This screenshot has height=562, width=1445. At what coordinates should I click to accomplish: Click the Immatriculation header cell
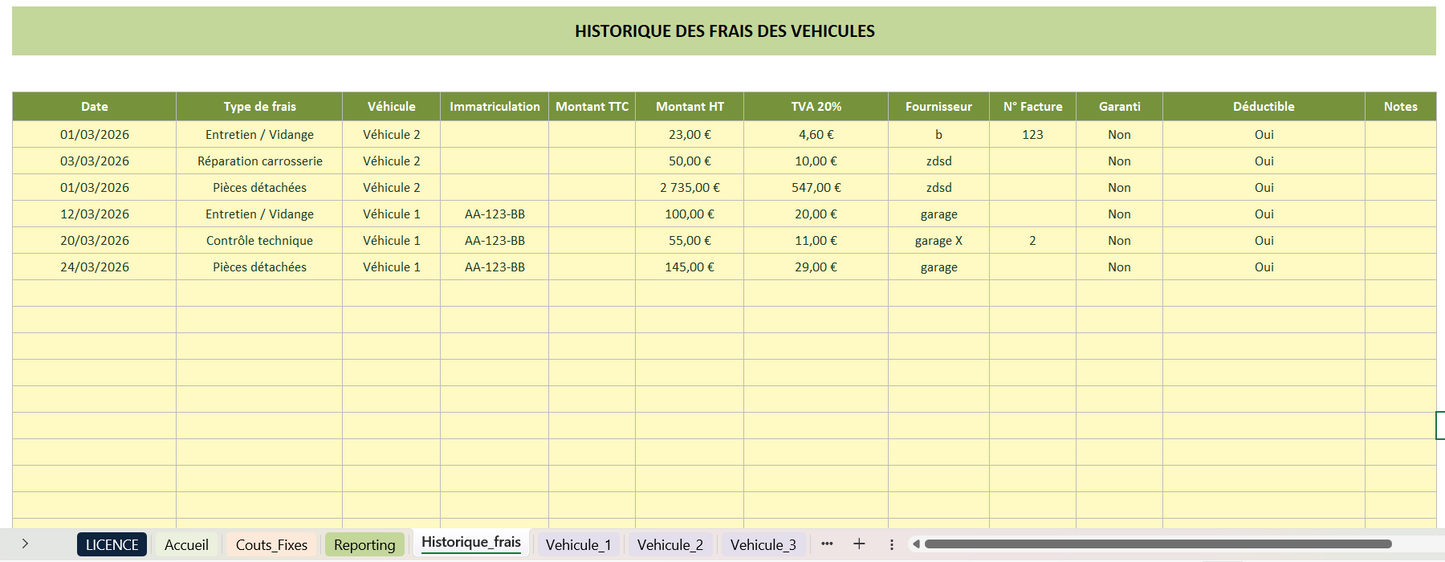point(495,106)
